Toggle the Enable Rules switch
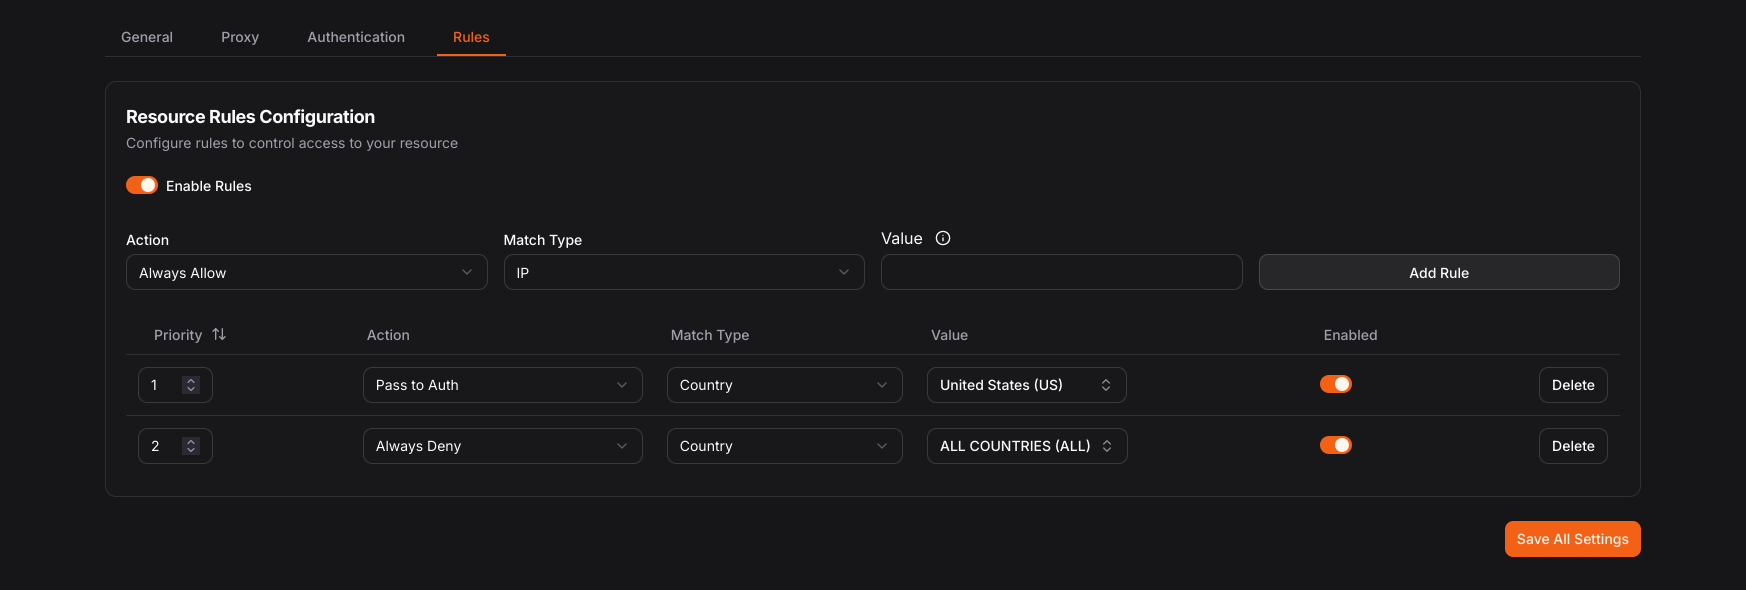The width and height of the screenshot is (1746, 590). 142,185
